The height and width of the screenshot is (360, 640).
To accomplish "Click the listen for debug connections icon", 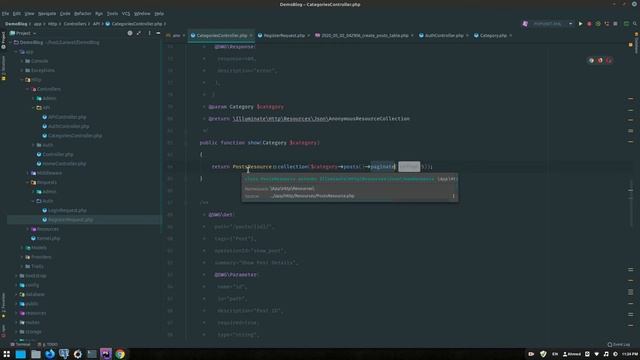I will 607,24.
